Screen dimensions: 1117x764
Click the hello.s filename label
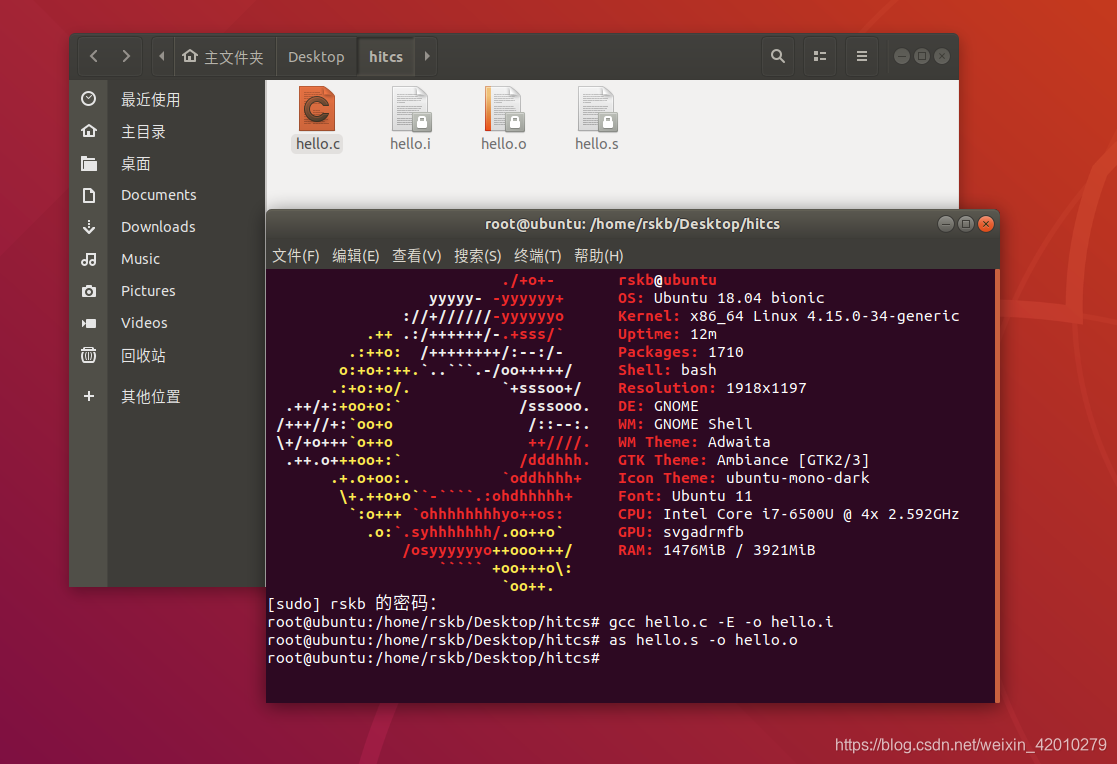tap(597, 144)
